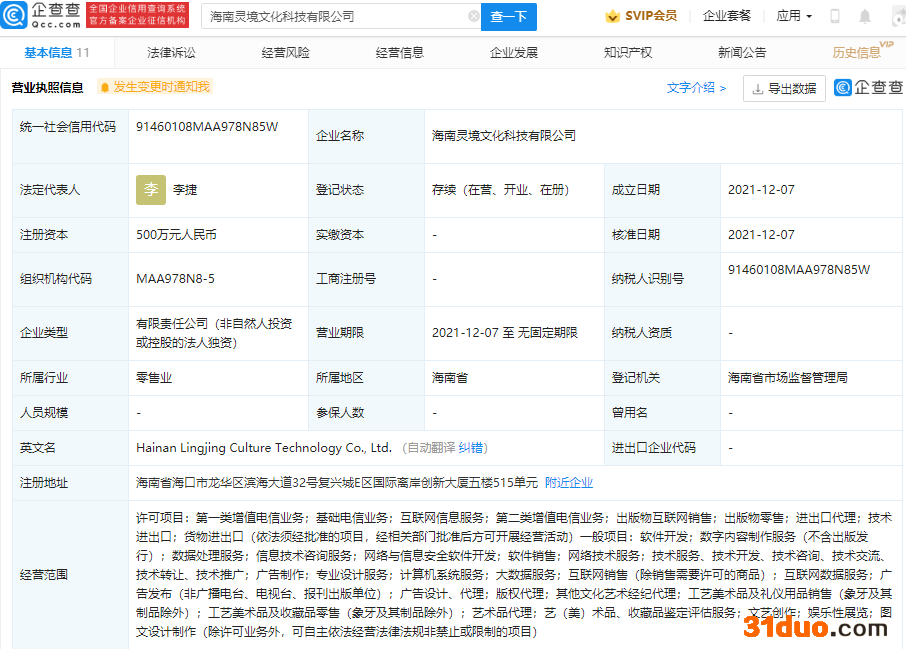Expand 文字介绍 text introduction
Viewport: 906px width, 649px height.
click(x=696, y=88)
